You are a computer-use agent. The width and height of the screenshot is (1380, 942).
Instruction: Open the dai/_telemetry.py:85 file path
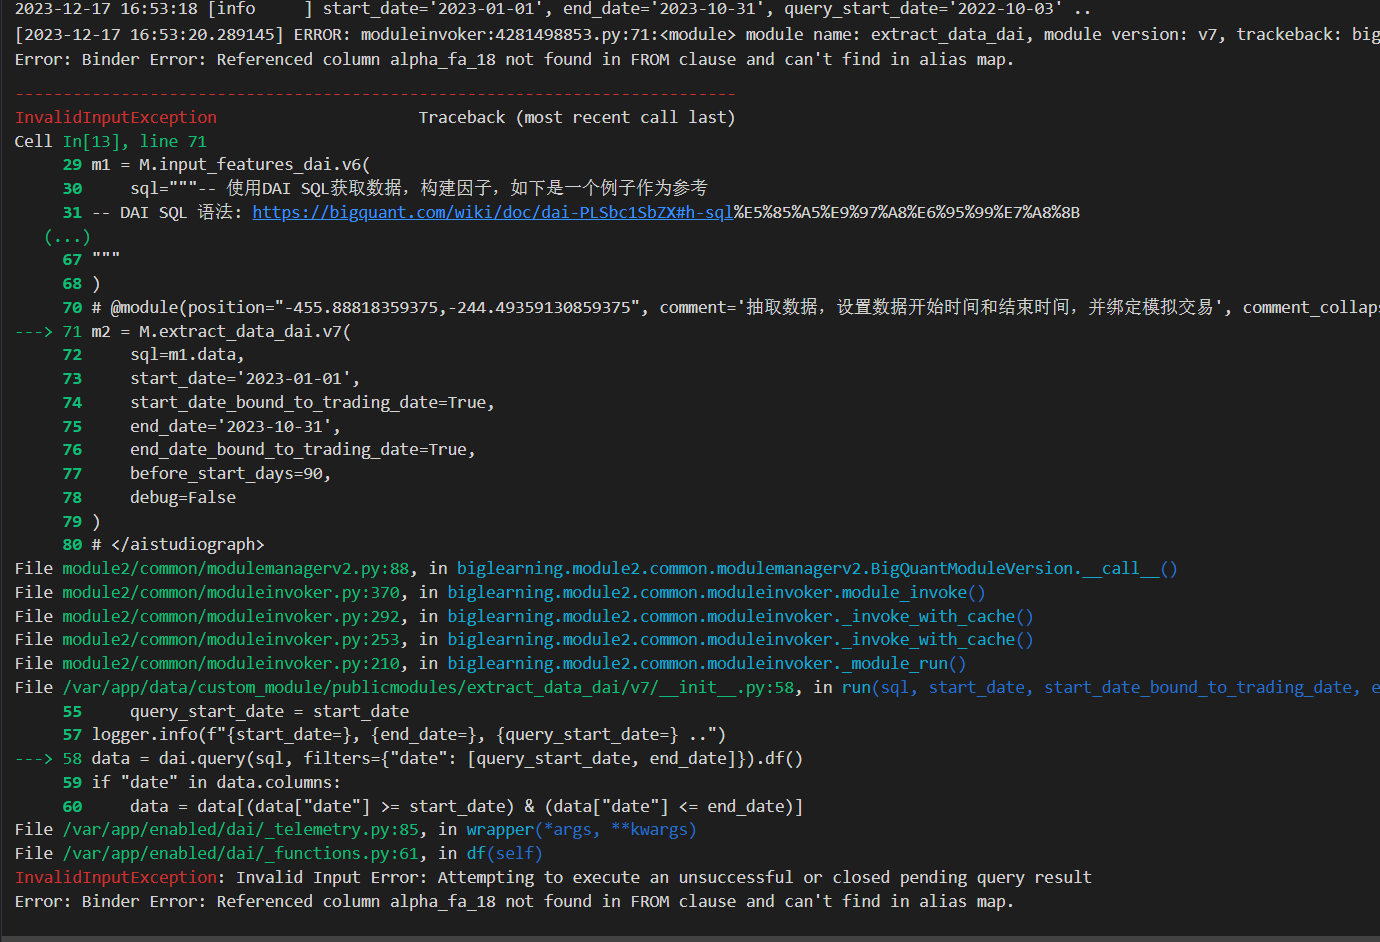pyautogui.click(x=240, y=829)
